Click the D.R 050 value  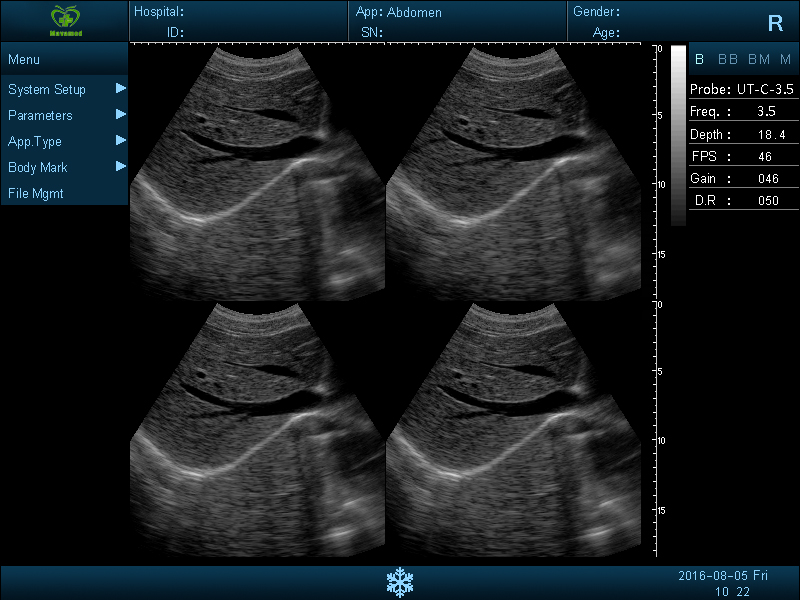(768, 201)
